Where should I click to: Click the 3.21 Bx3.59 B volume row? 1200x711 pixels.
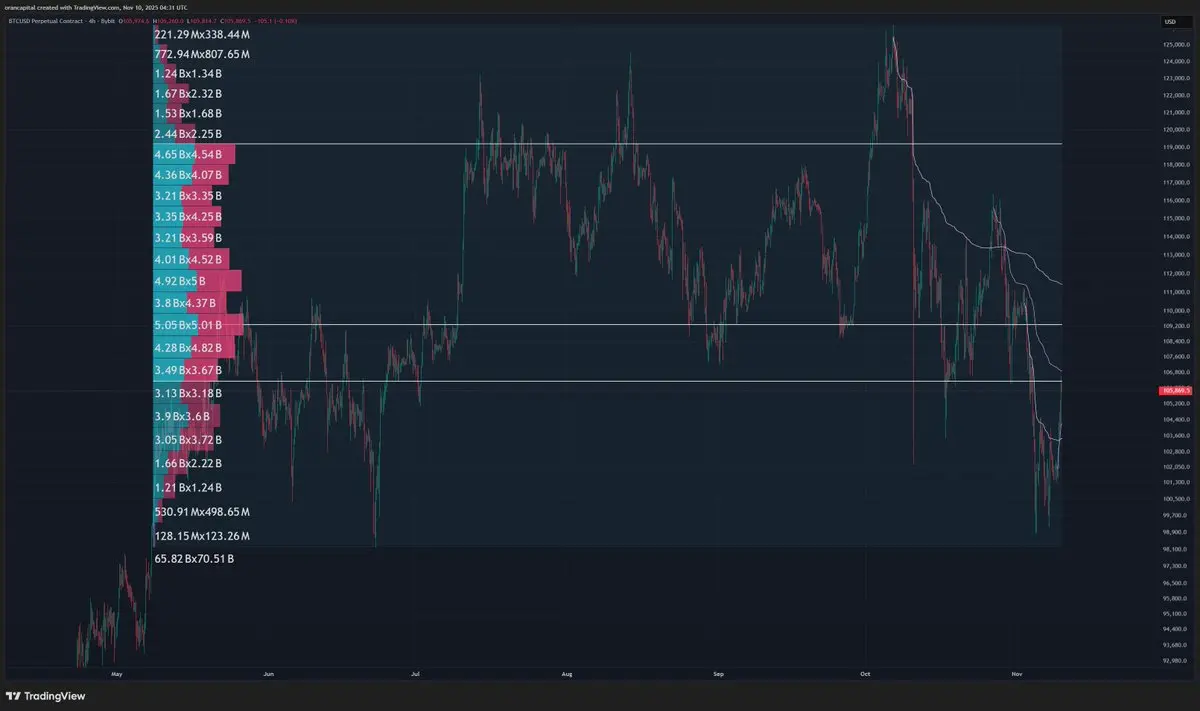click(x=189, y=238)
